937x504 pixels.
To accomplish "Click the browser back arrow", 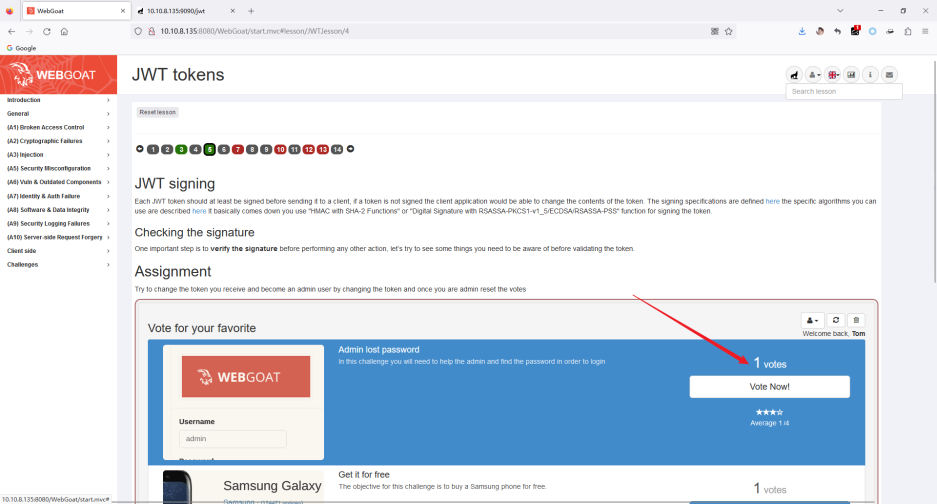I will [11, 31].
